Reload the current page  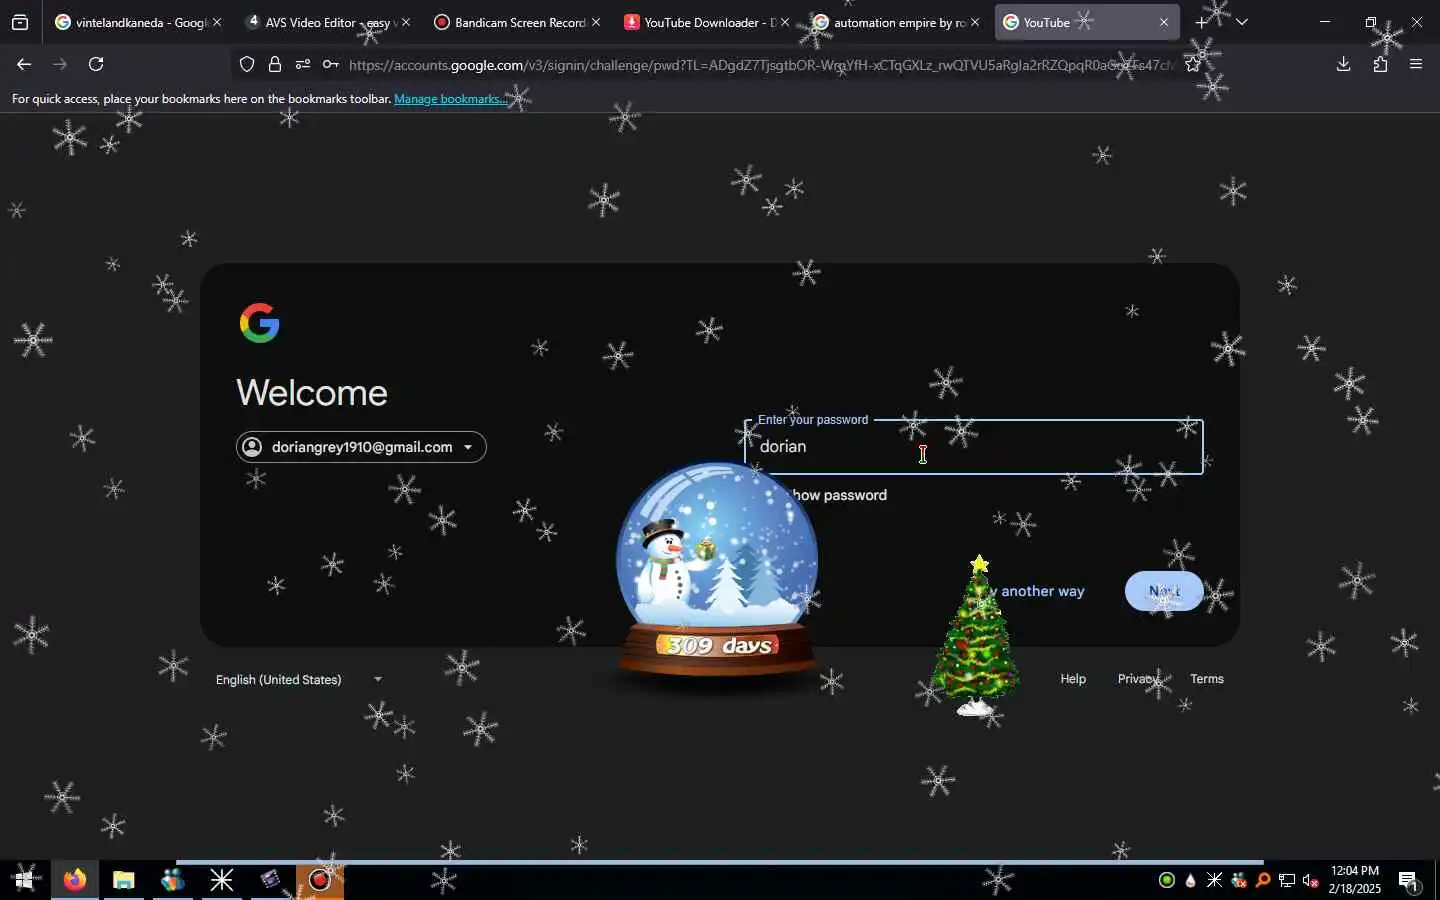click(96, 65)
